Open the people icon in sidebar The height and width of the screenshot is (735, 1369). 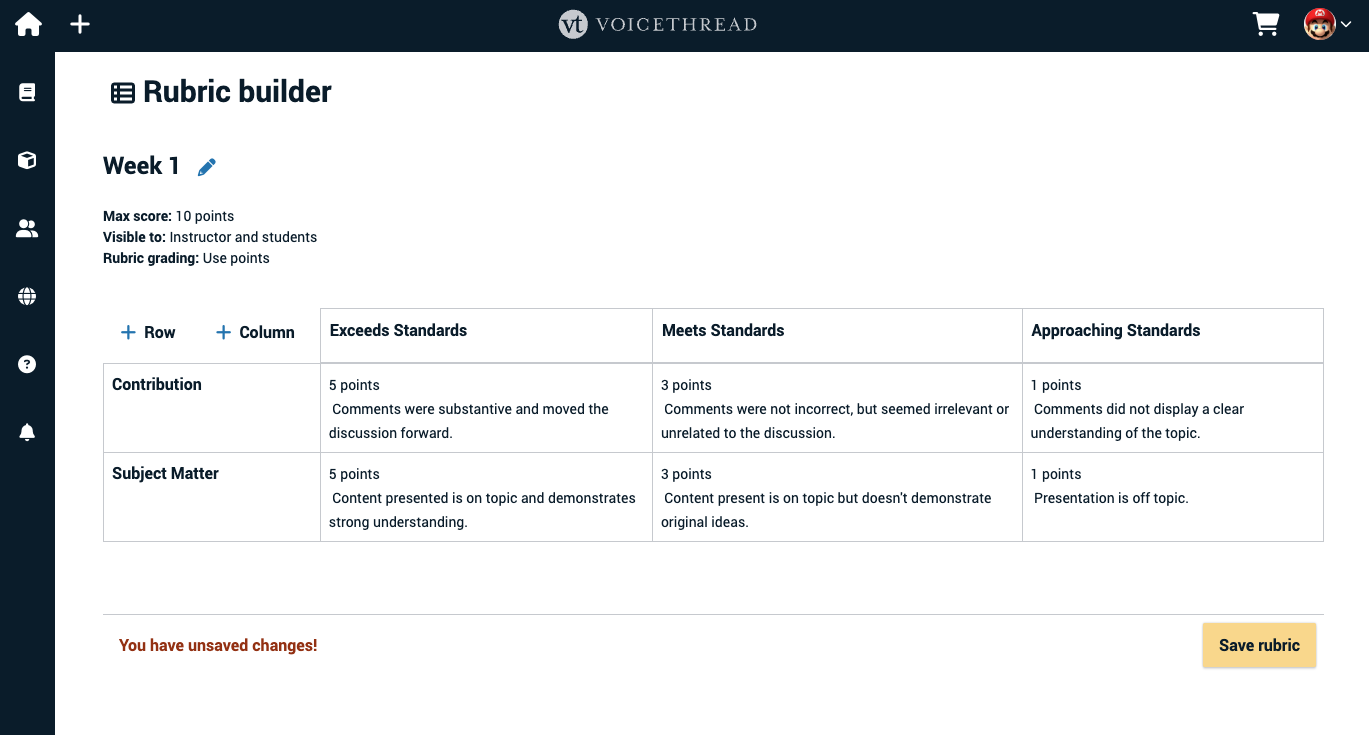27,228
